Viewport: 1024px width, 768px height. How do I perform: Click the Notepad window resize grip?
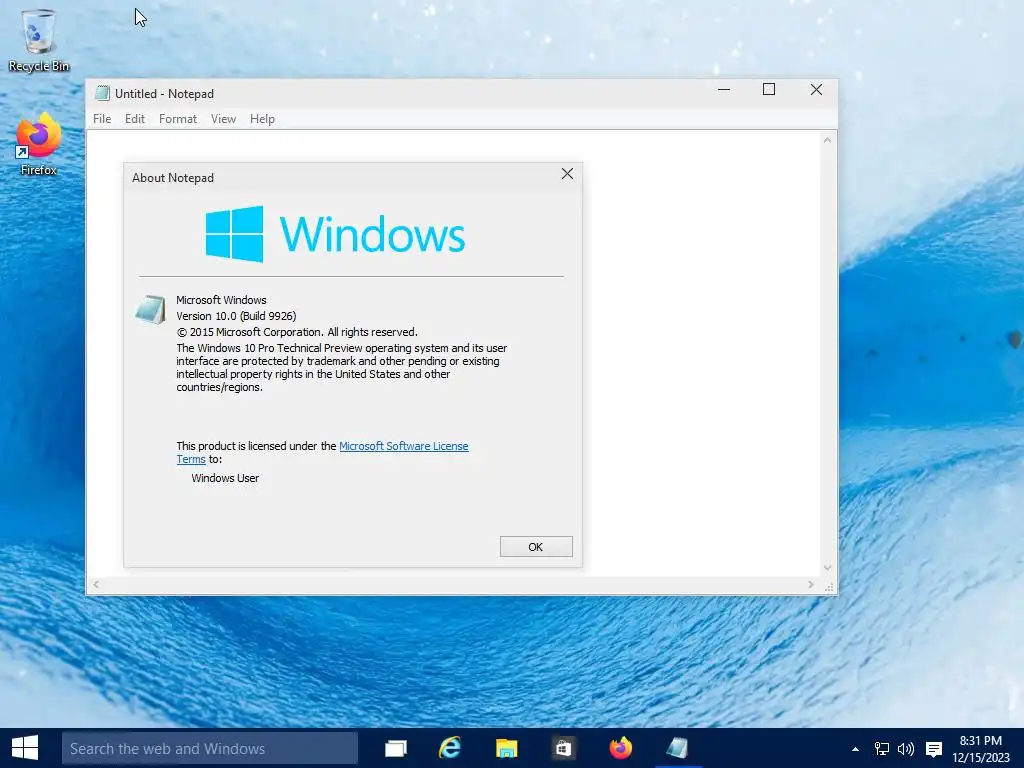click(x=829, y=587)
